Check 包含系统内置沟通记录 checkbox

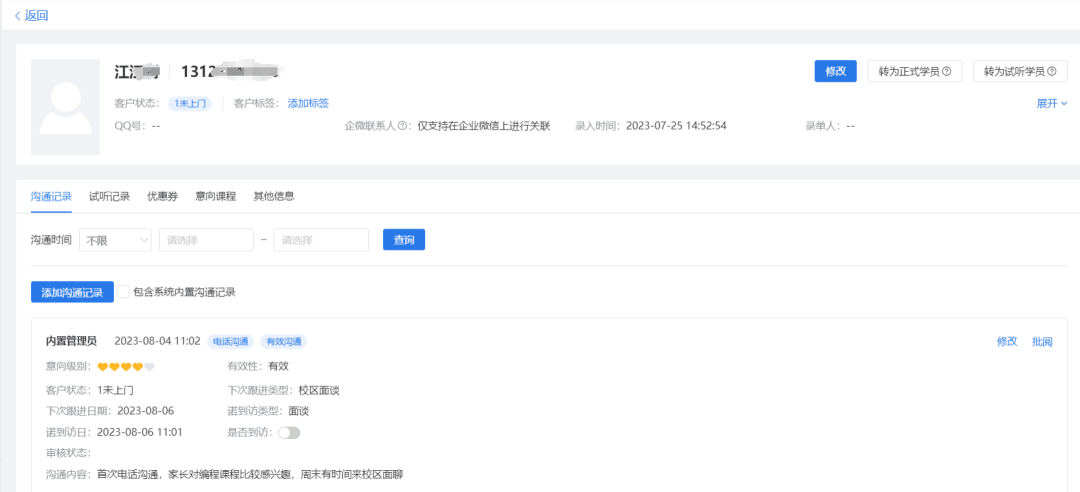(124, 292)
